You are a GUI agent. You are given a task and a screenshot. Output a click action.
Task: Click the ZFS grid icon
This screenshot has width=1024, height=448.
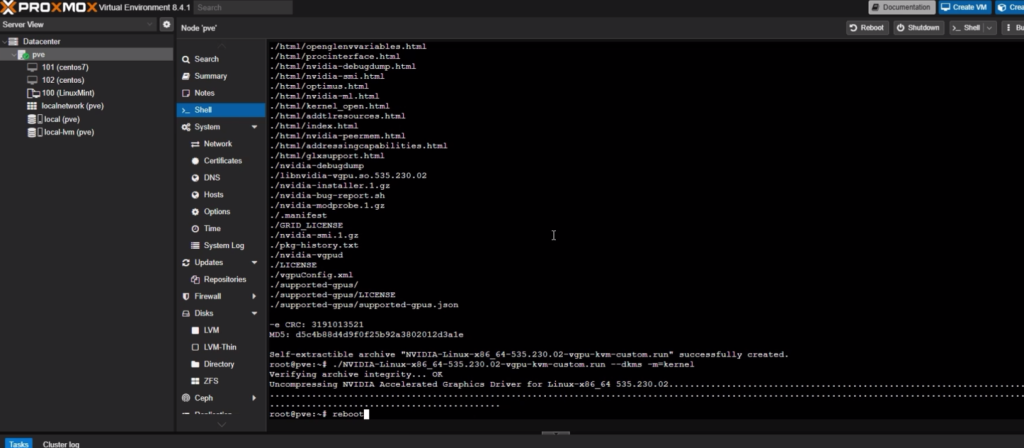[x=195, y=382]
